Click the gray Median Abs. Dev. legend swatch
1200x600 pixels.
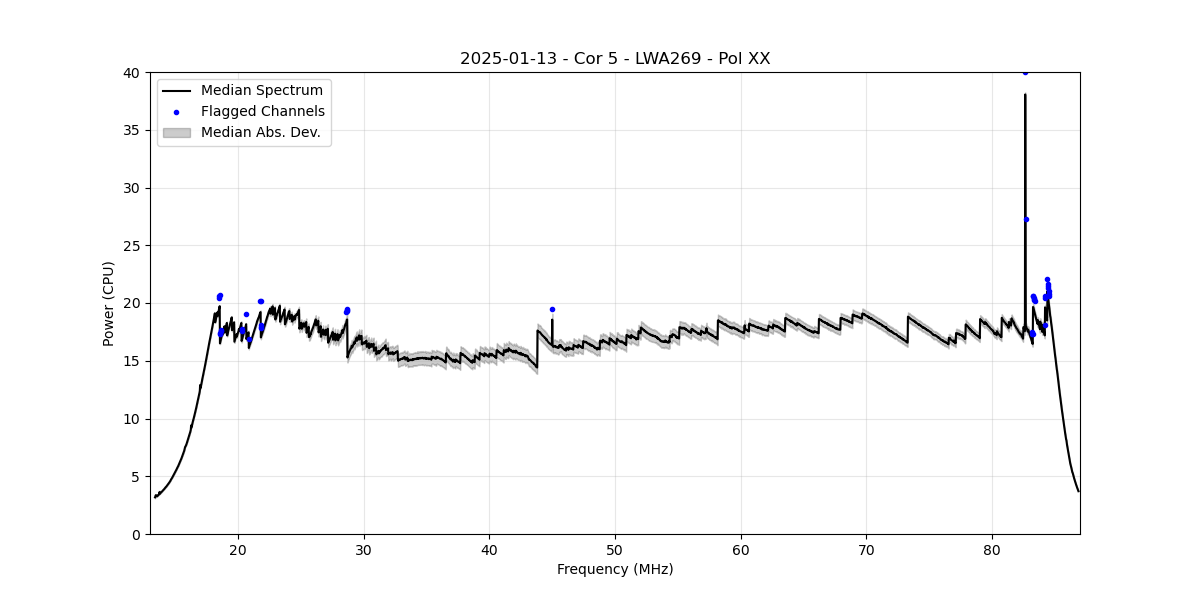176,133
